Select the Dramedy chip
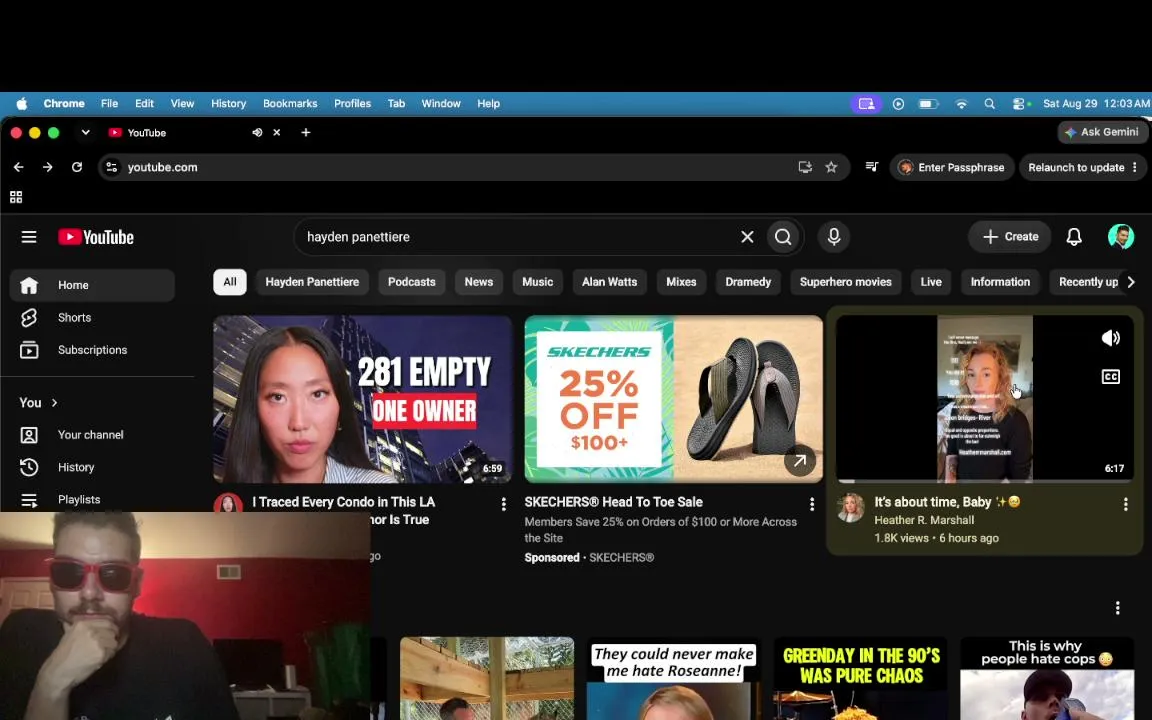Viewport: 1152px width, 720px height. coord(748,282)
